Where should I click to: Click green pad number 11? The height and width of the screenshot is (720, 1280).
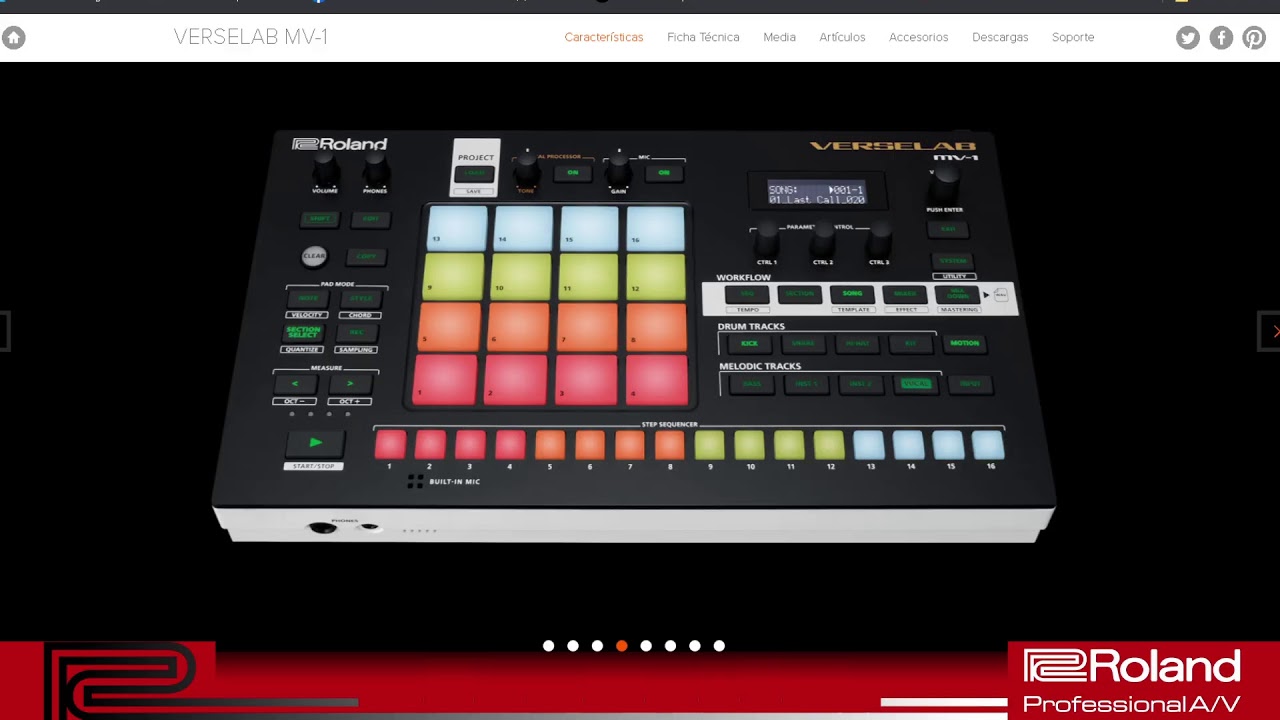click(x=590, y=275)
